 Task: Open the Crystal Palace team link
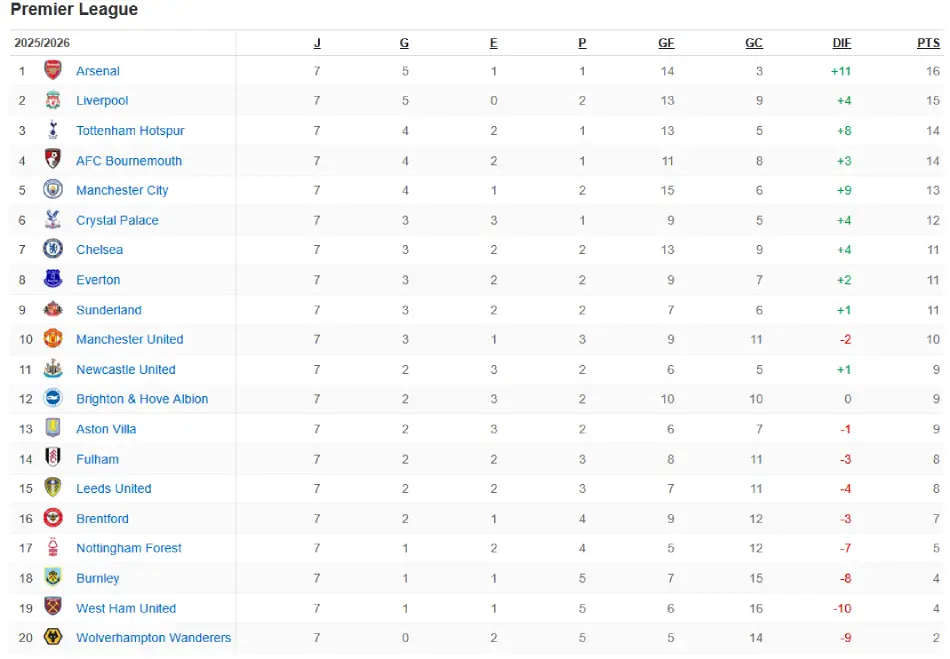coord(117,220)
